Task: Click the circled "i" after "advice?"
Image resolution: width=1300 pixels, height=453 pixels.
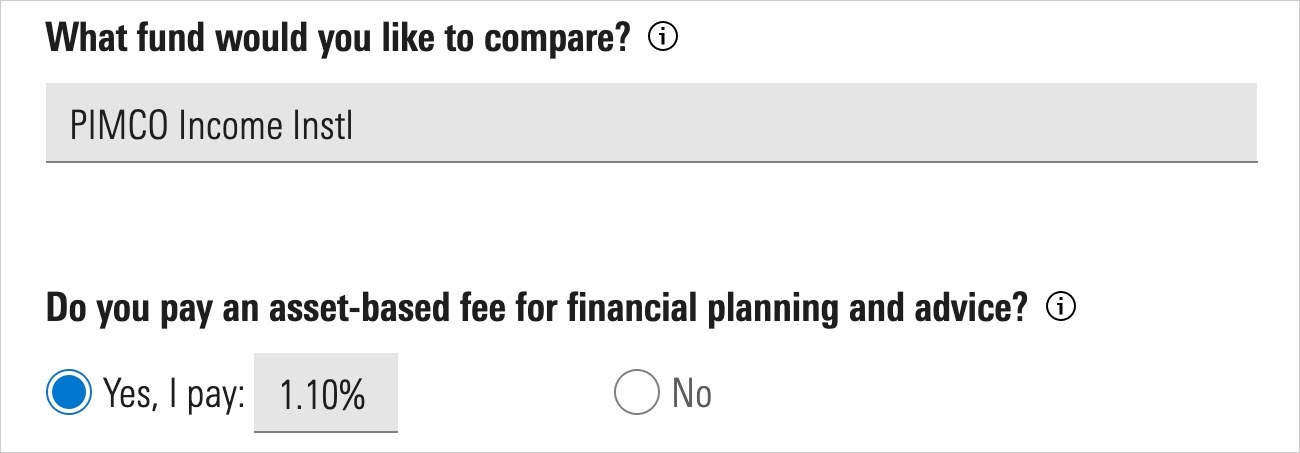Action: (1060, 309)
